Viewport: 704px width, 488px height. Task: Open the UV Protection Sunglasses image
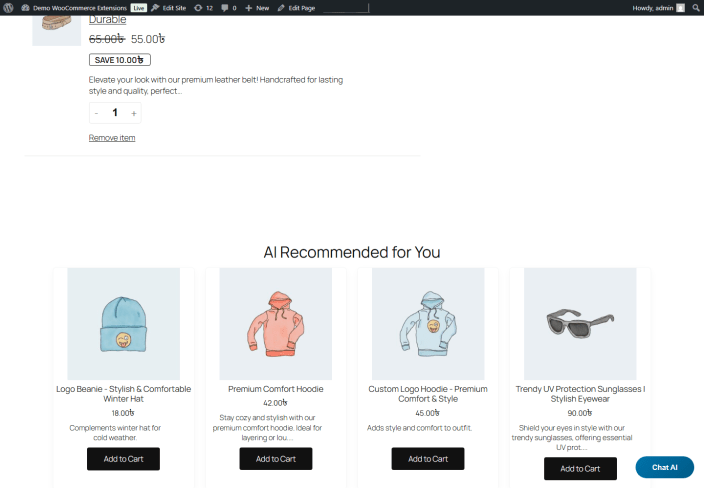point(580,324)
